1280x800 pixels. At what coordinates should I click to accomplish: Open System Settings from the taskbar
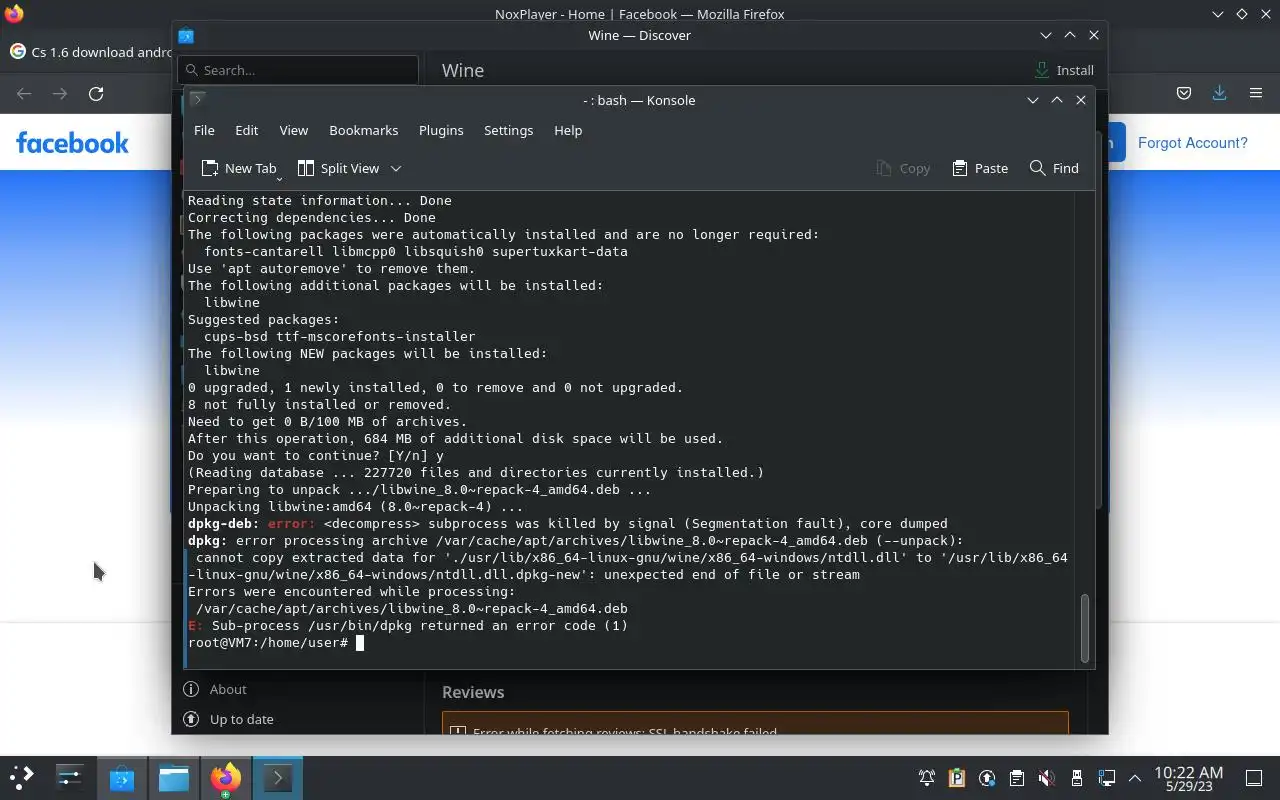click(69, 777)
